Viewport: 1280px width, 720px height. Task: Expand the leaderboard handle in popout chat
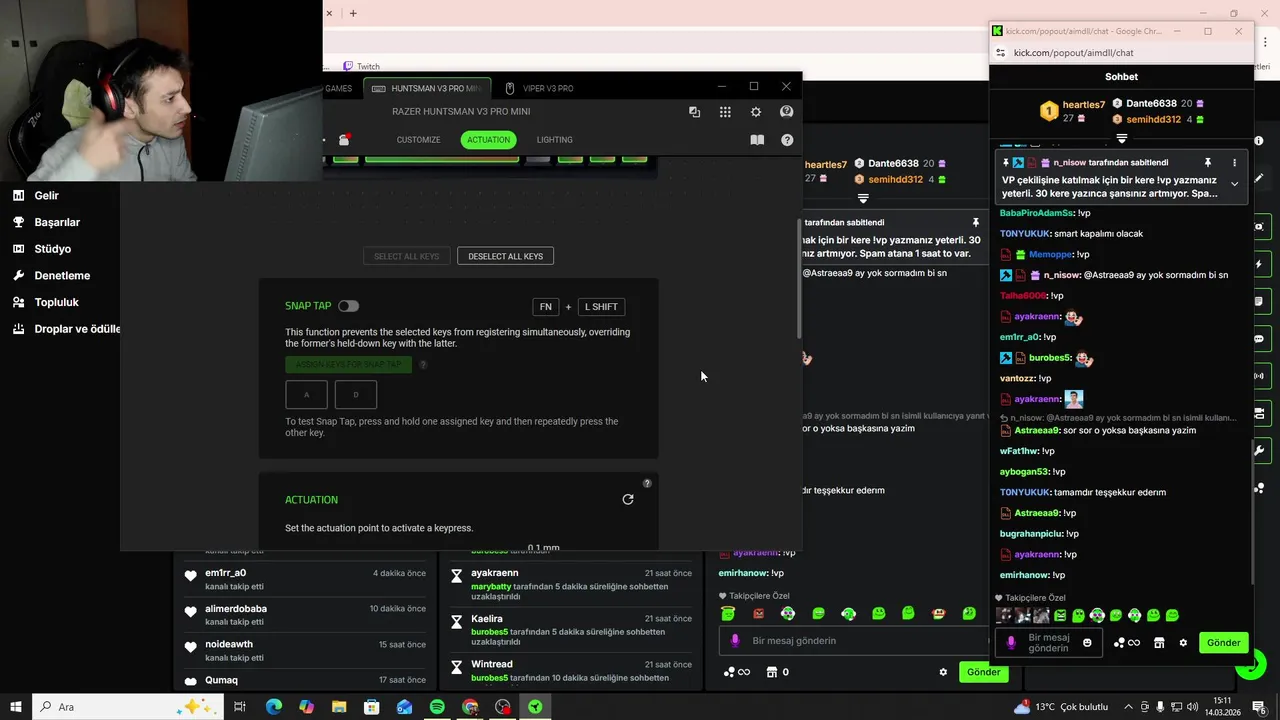click(1122, 139)
